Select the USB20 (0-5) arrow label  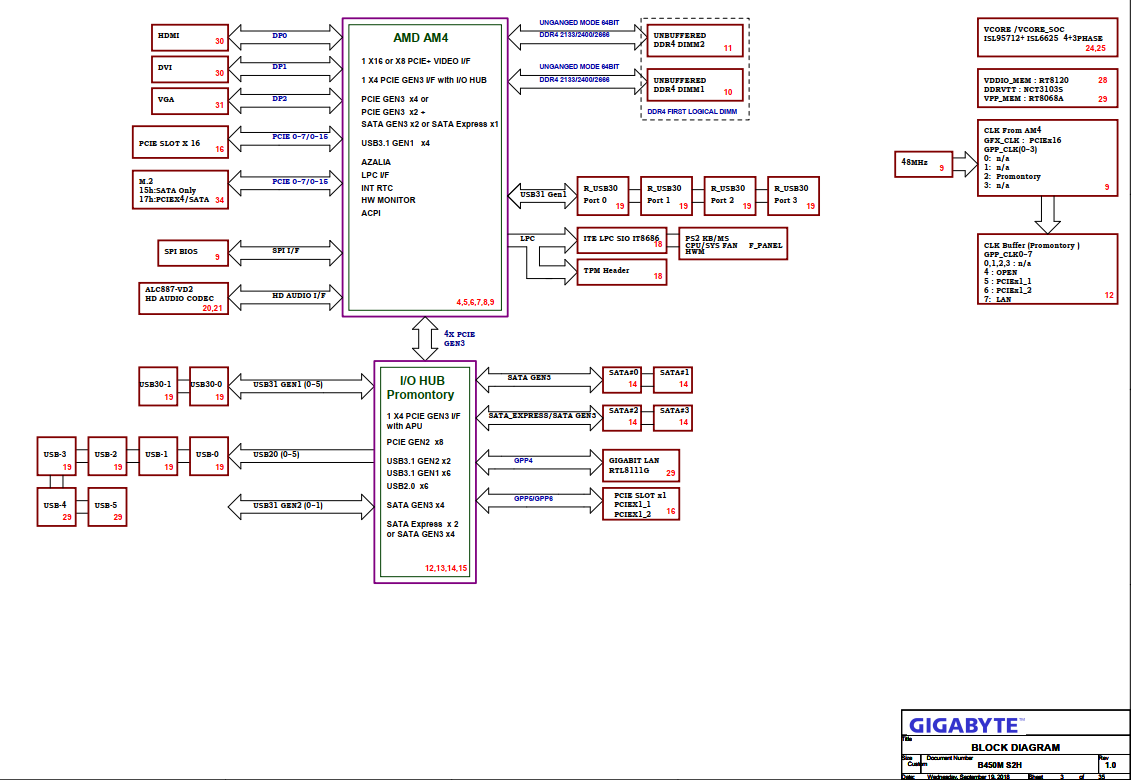(276, 455)
